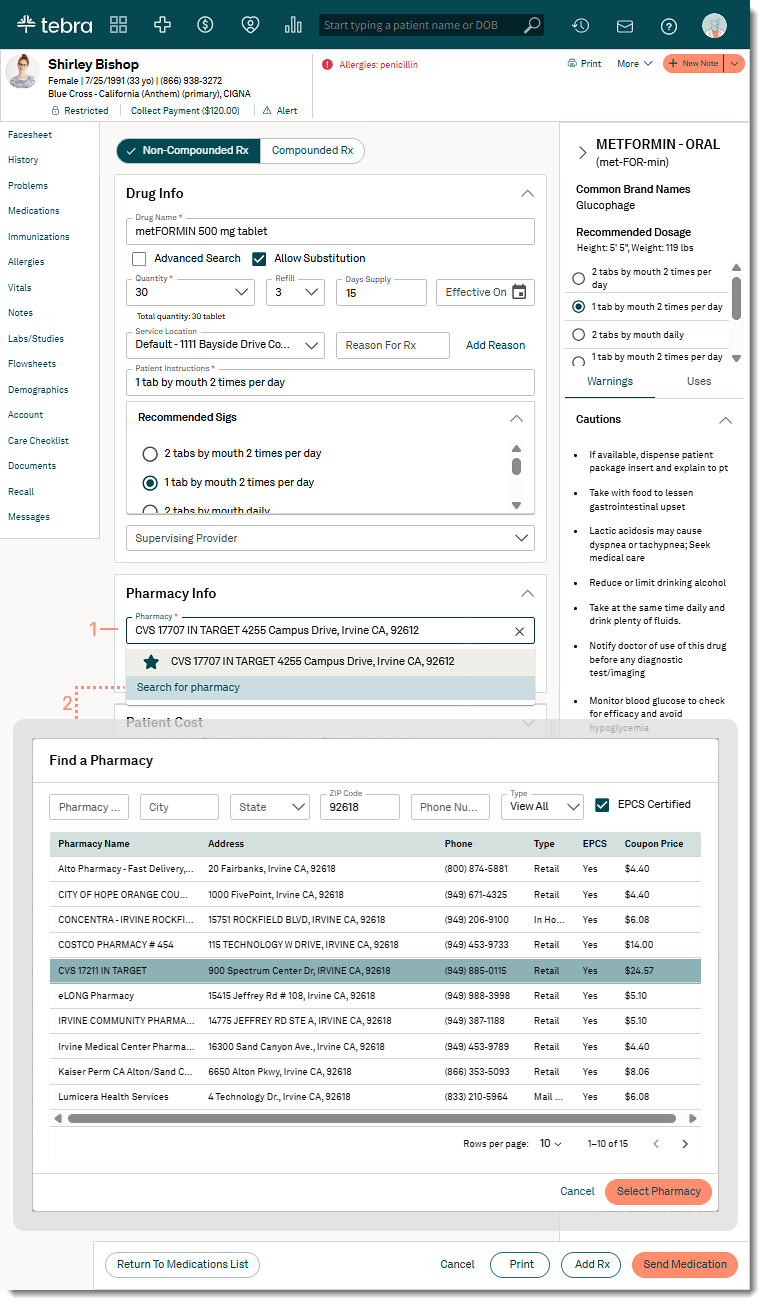Image resolution: width=765 pixels, height=1305 pixels.
Task: Collapse the Cautions section
Action: click(726, 420)
